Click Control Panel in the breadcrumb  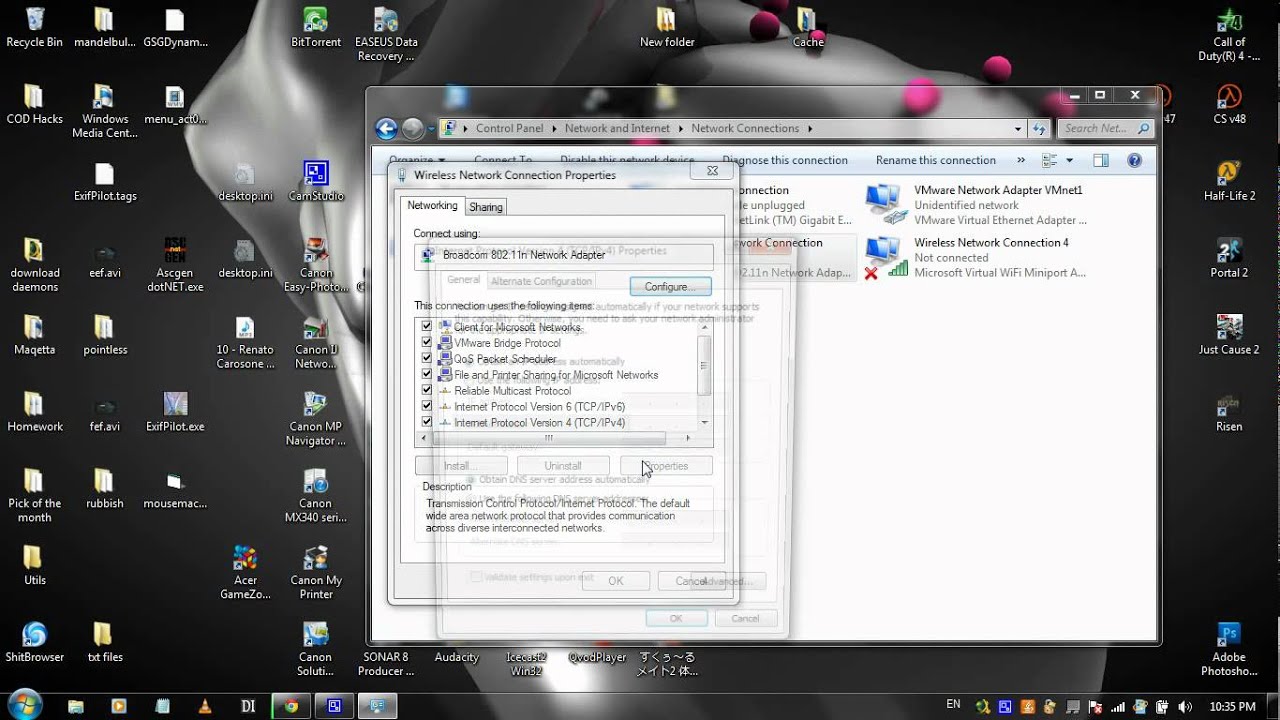point(510,129)
